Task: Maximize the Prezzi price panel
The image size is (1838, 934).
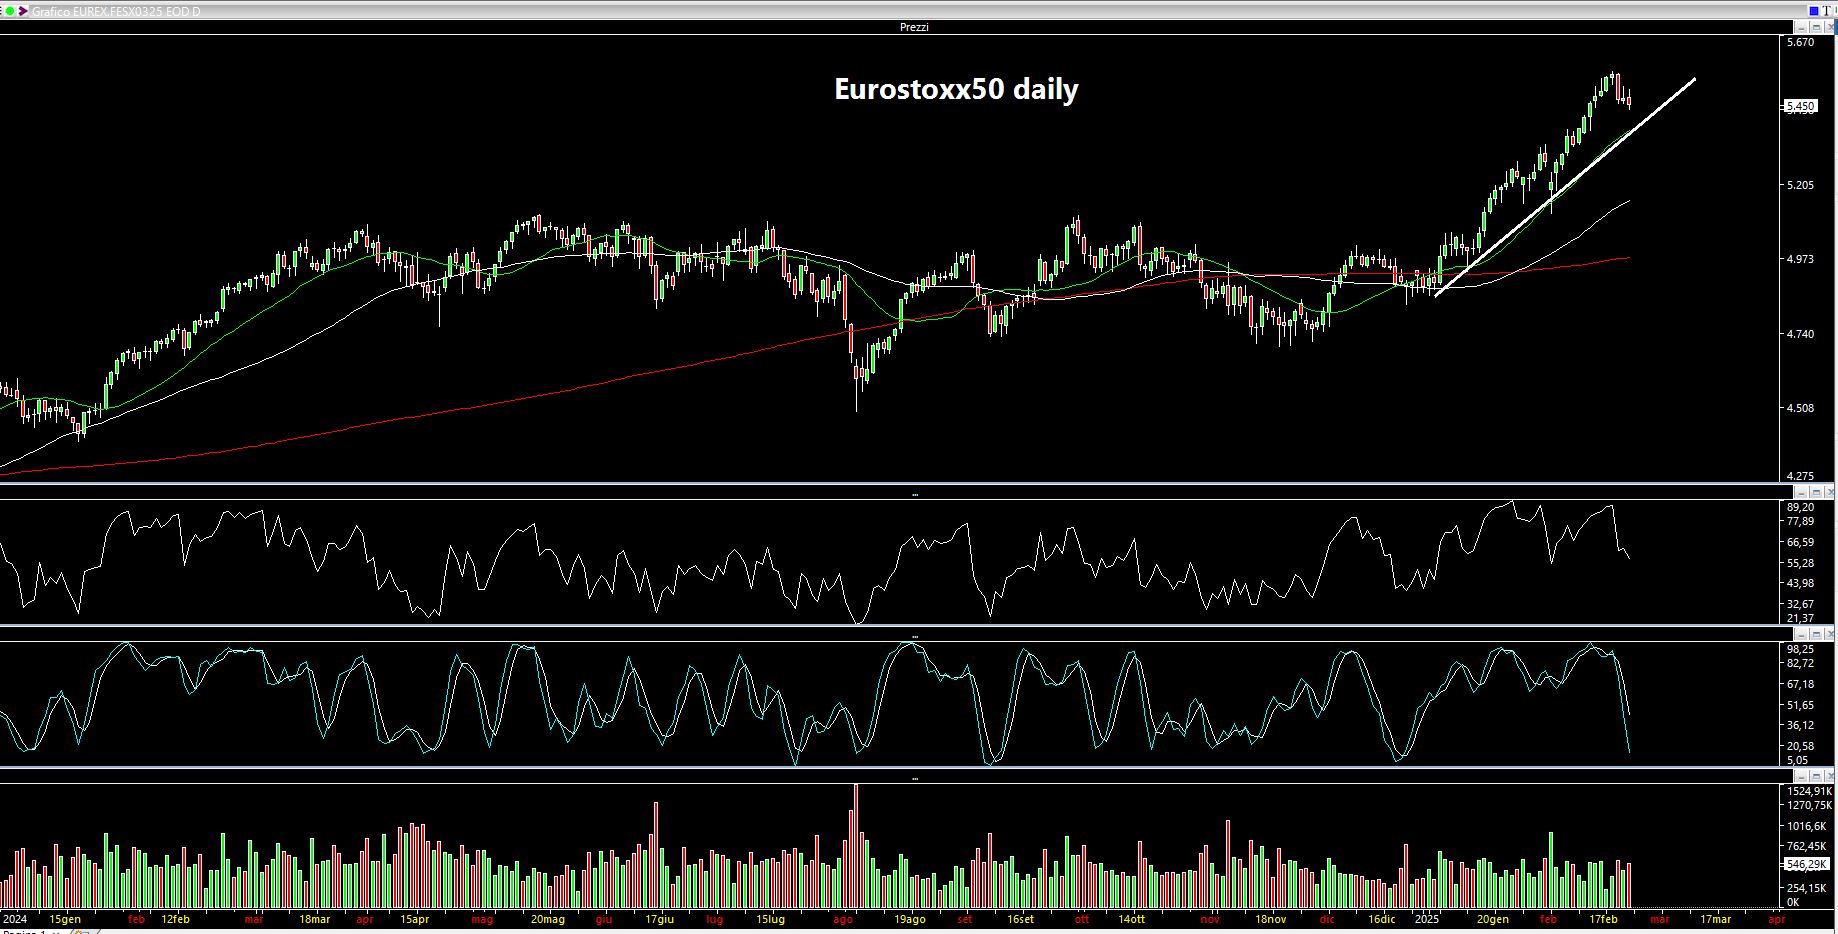Action: 1816,27
